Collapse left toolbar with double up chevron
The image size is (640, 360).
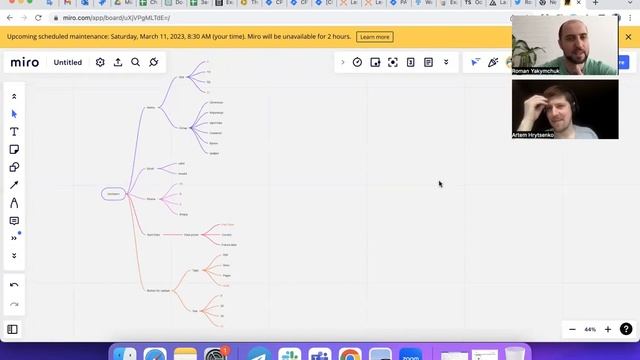tap(14, 96)
